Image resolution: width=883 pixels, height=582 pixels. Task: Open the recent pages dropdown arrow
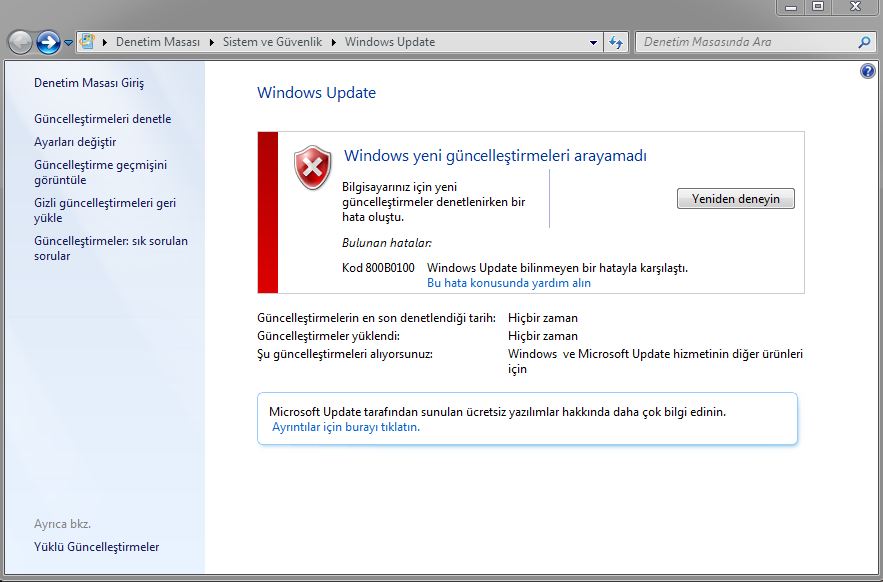(x=68, y=42)
